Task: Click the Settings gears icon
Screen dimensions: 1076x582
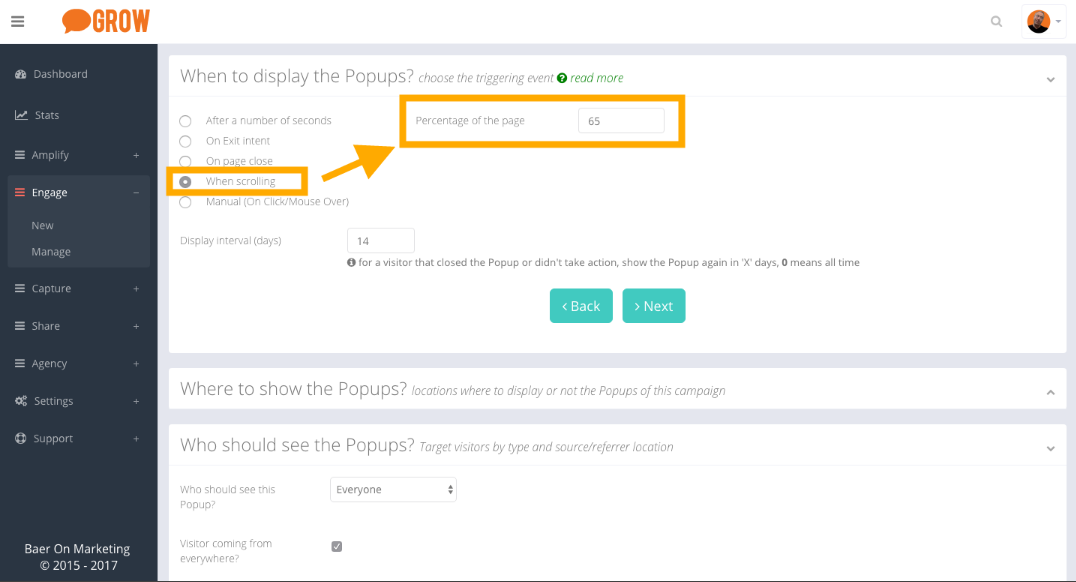Action: pos(21,401)
